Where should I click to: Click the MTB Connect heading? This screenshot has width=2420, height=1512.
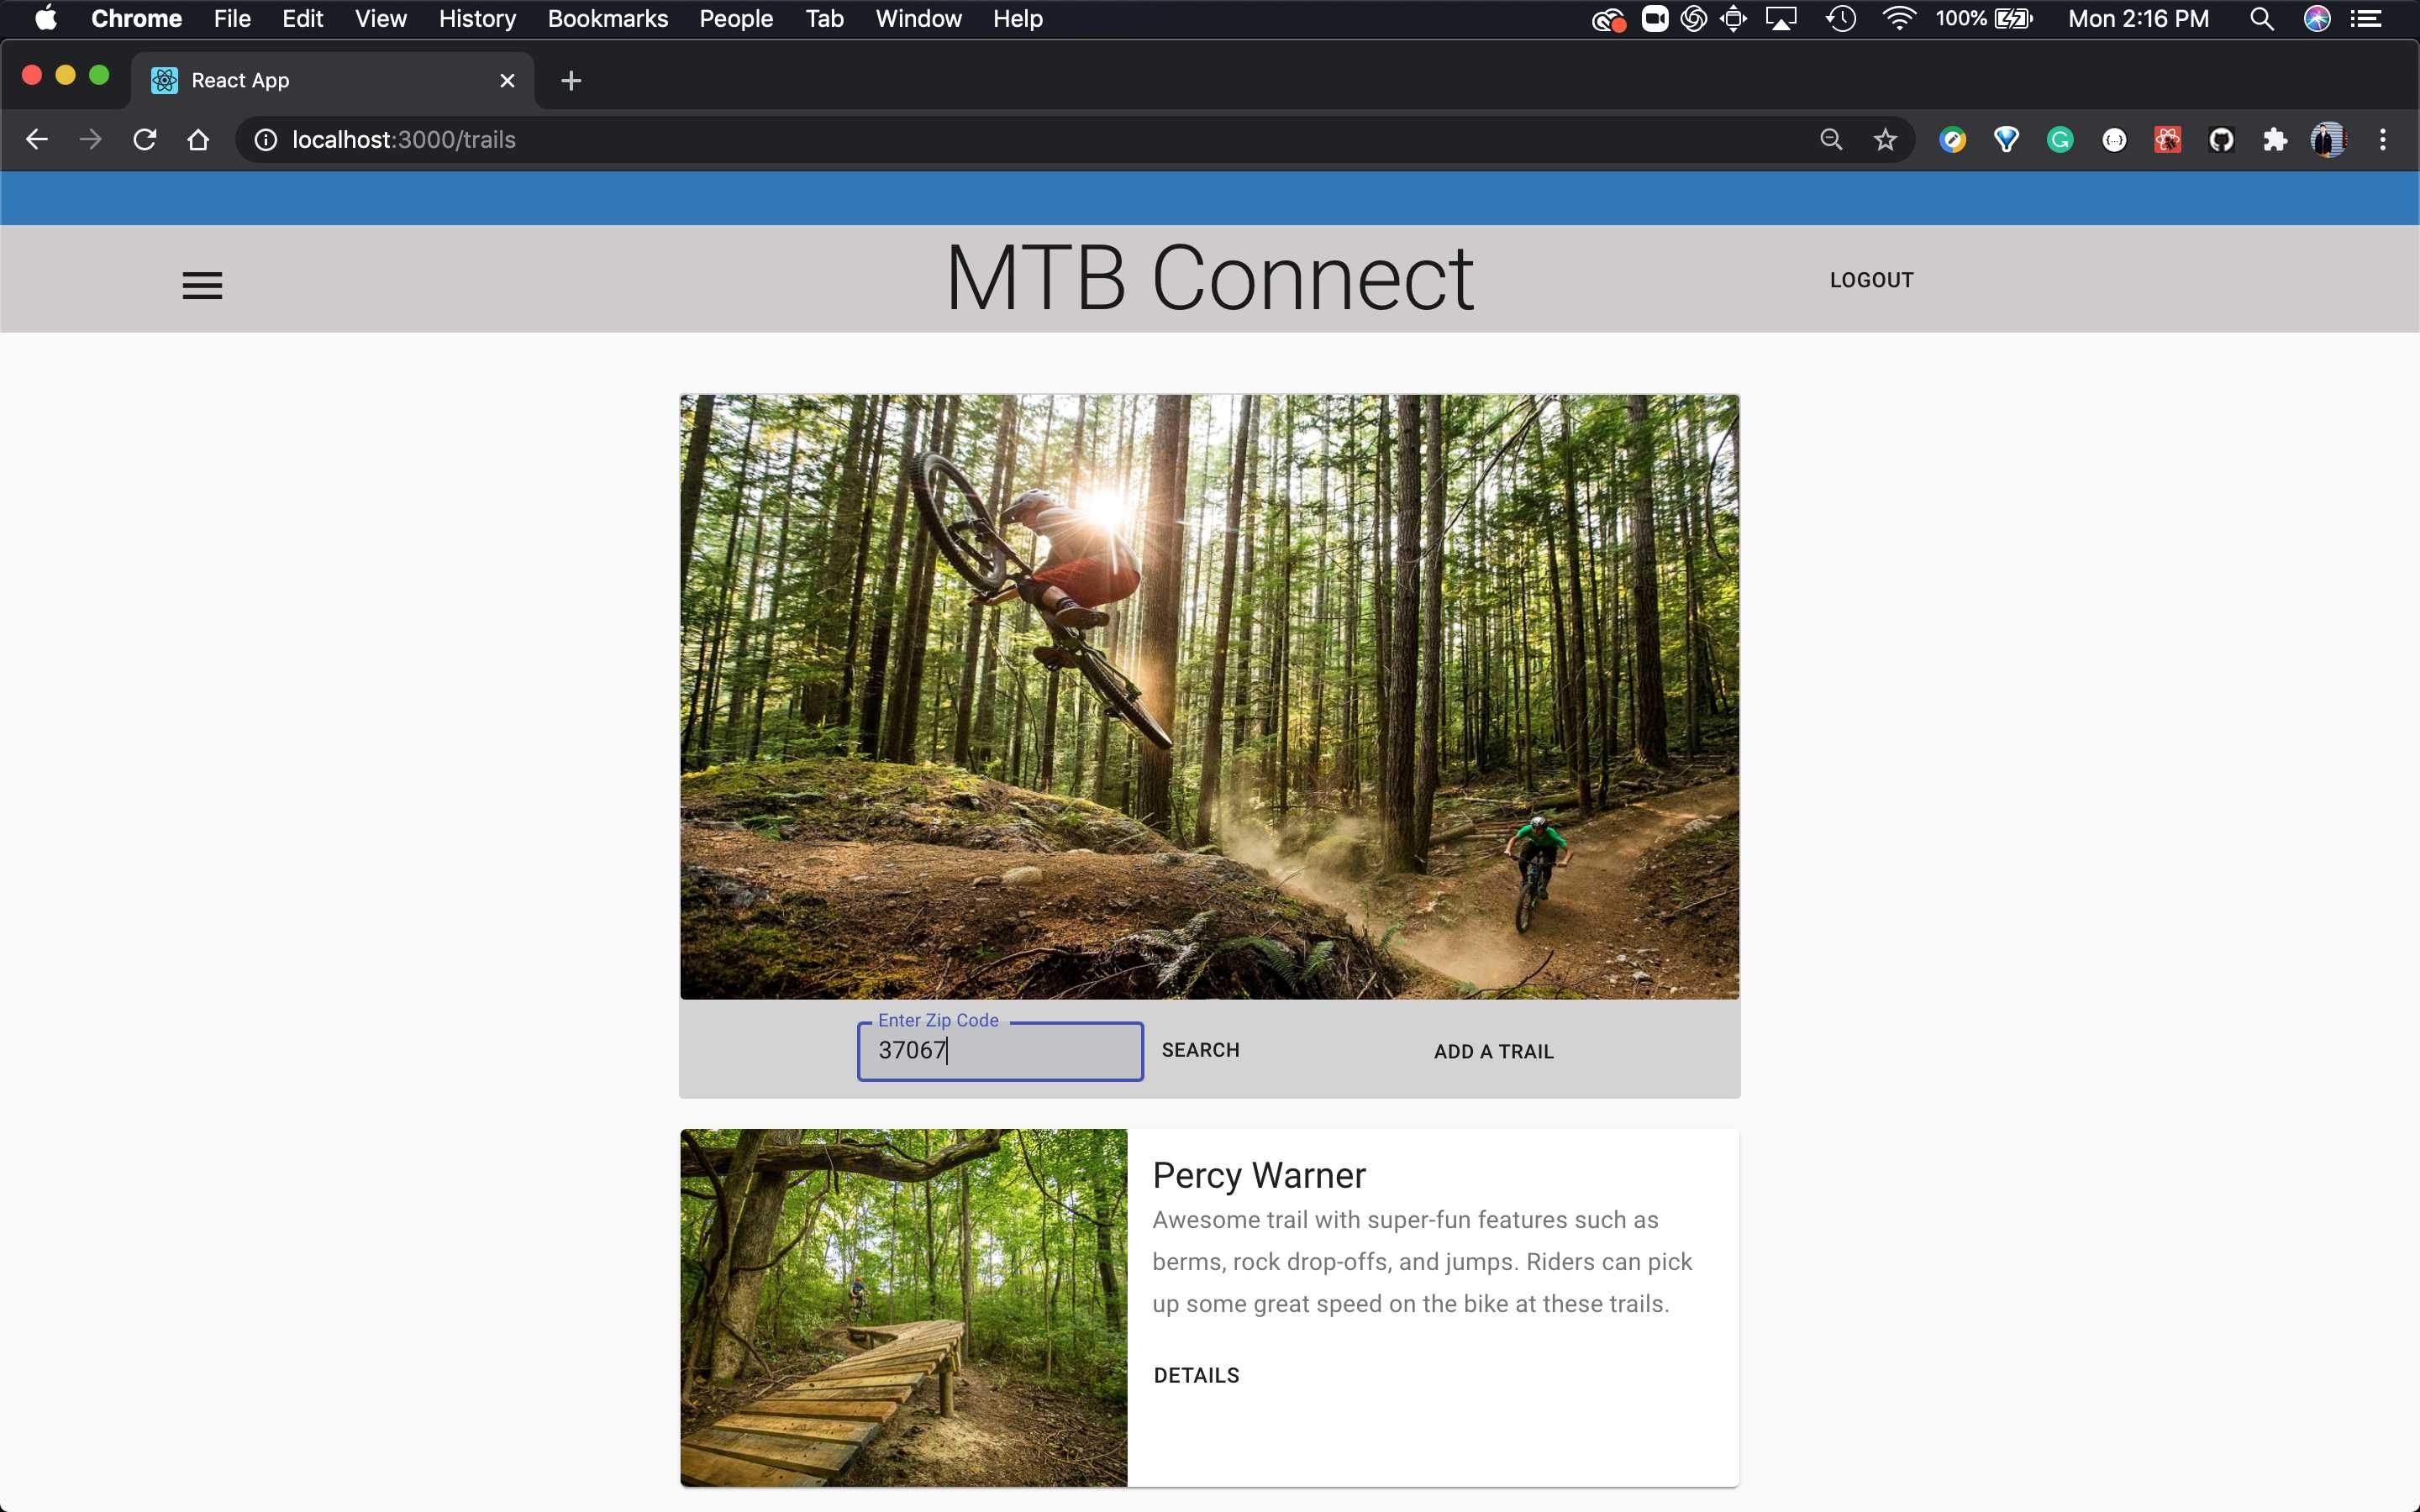(x=1209, y=279)
